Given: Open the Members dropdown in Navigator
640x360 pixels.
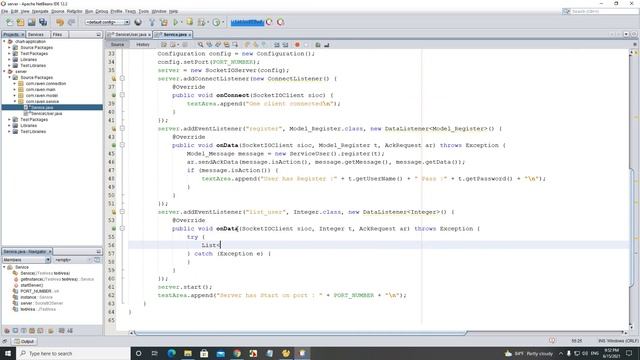Looking at the screenshot, I should pos(27,260).
